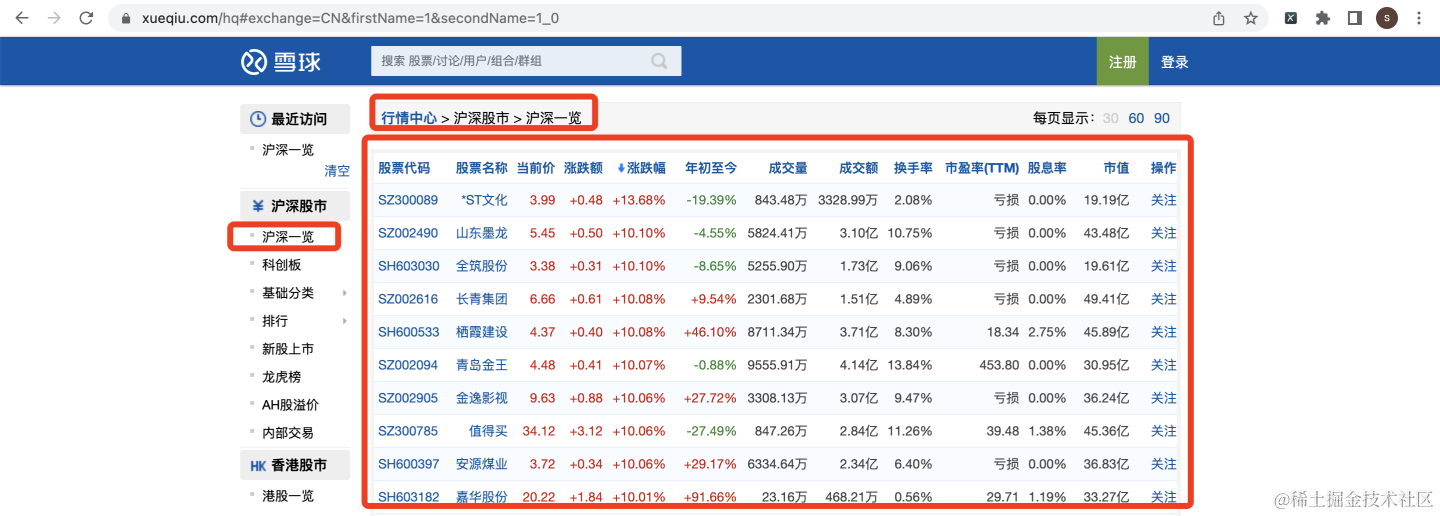Click the 登录 login link

(x=1175, y=62)
